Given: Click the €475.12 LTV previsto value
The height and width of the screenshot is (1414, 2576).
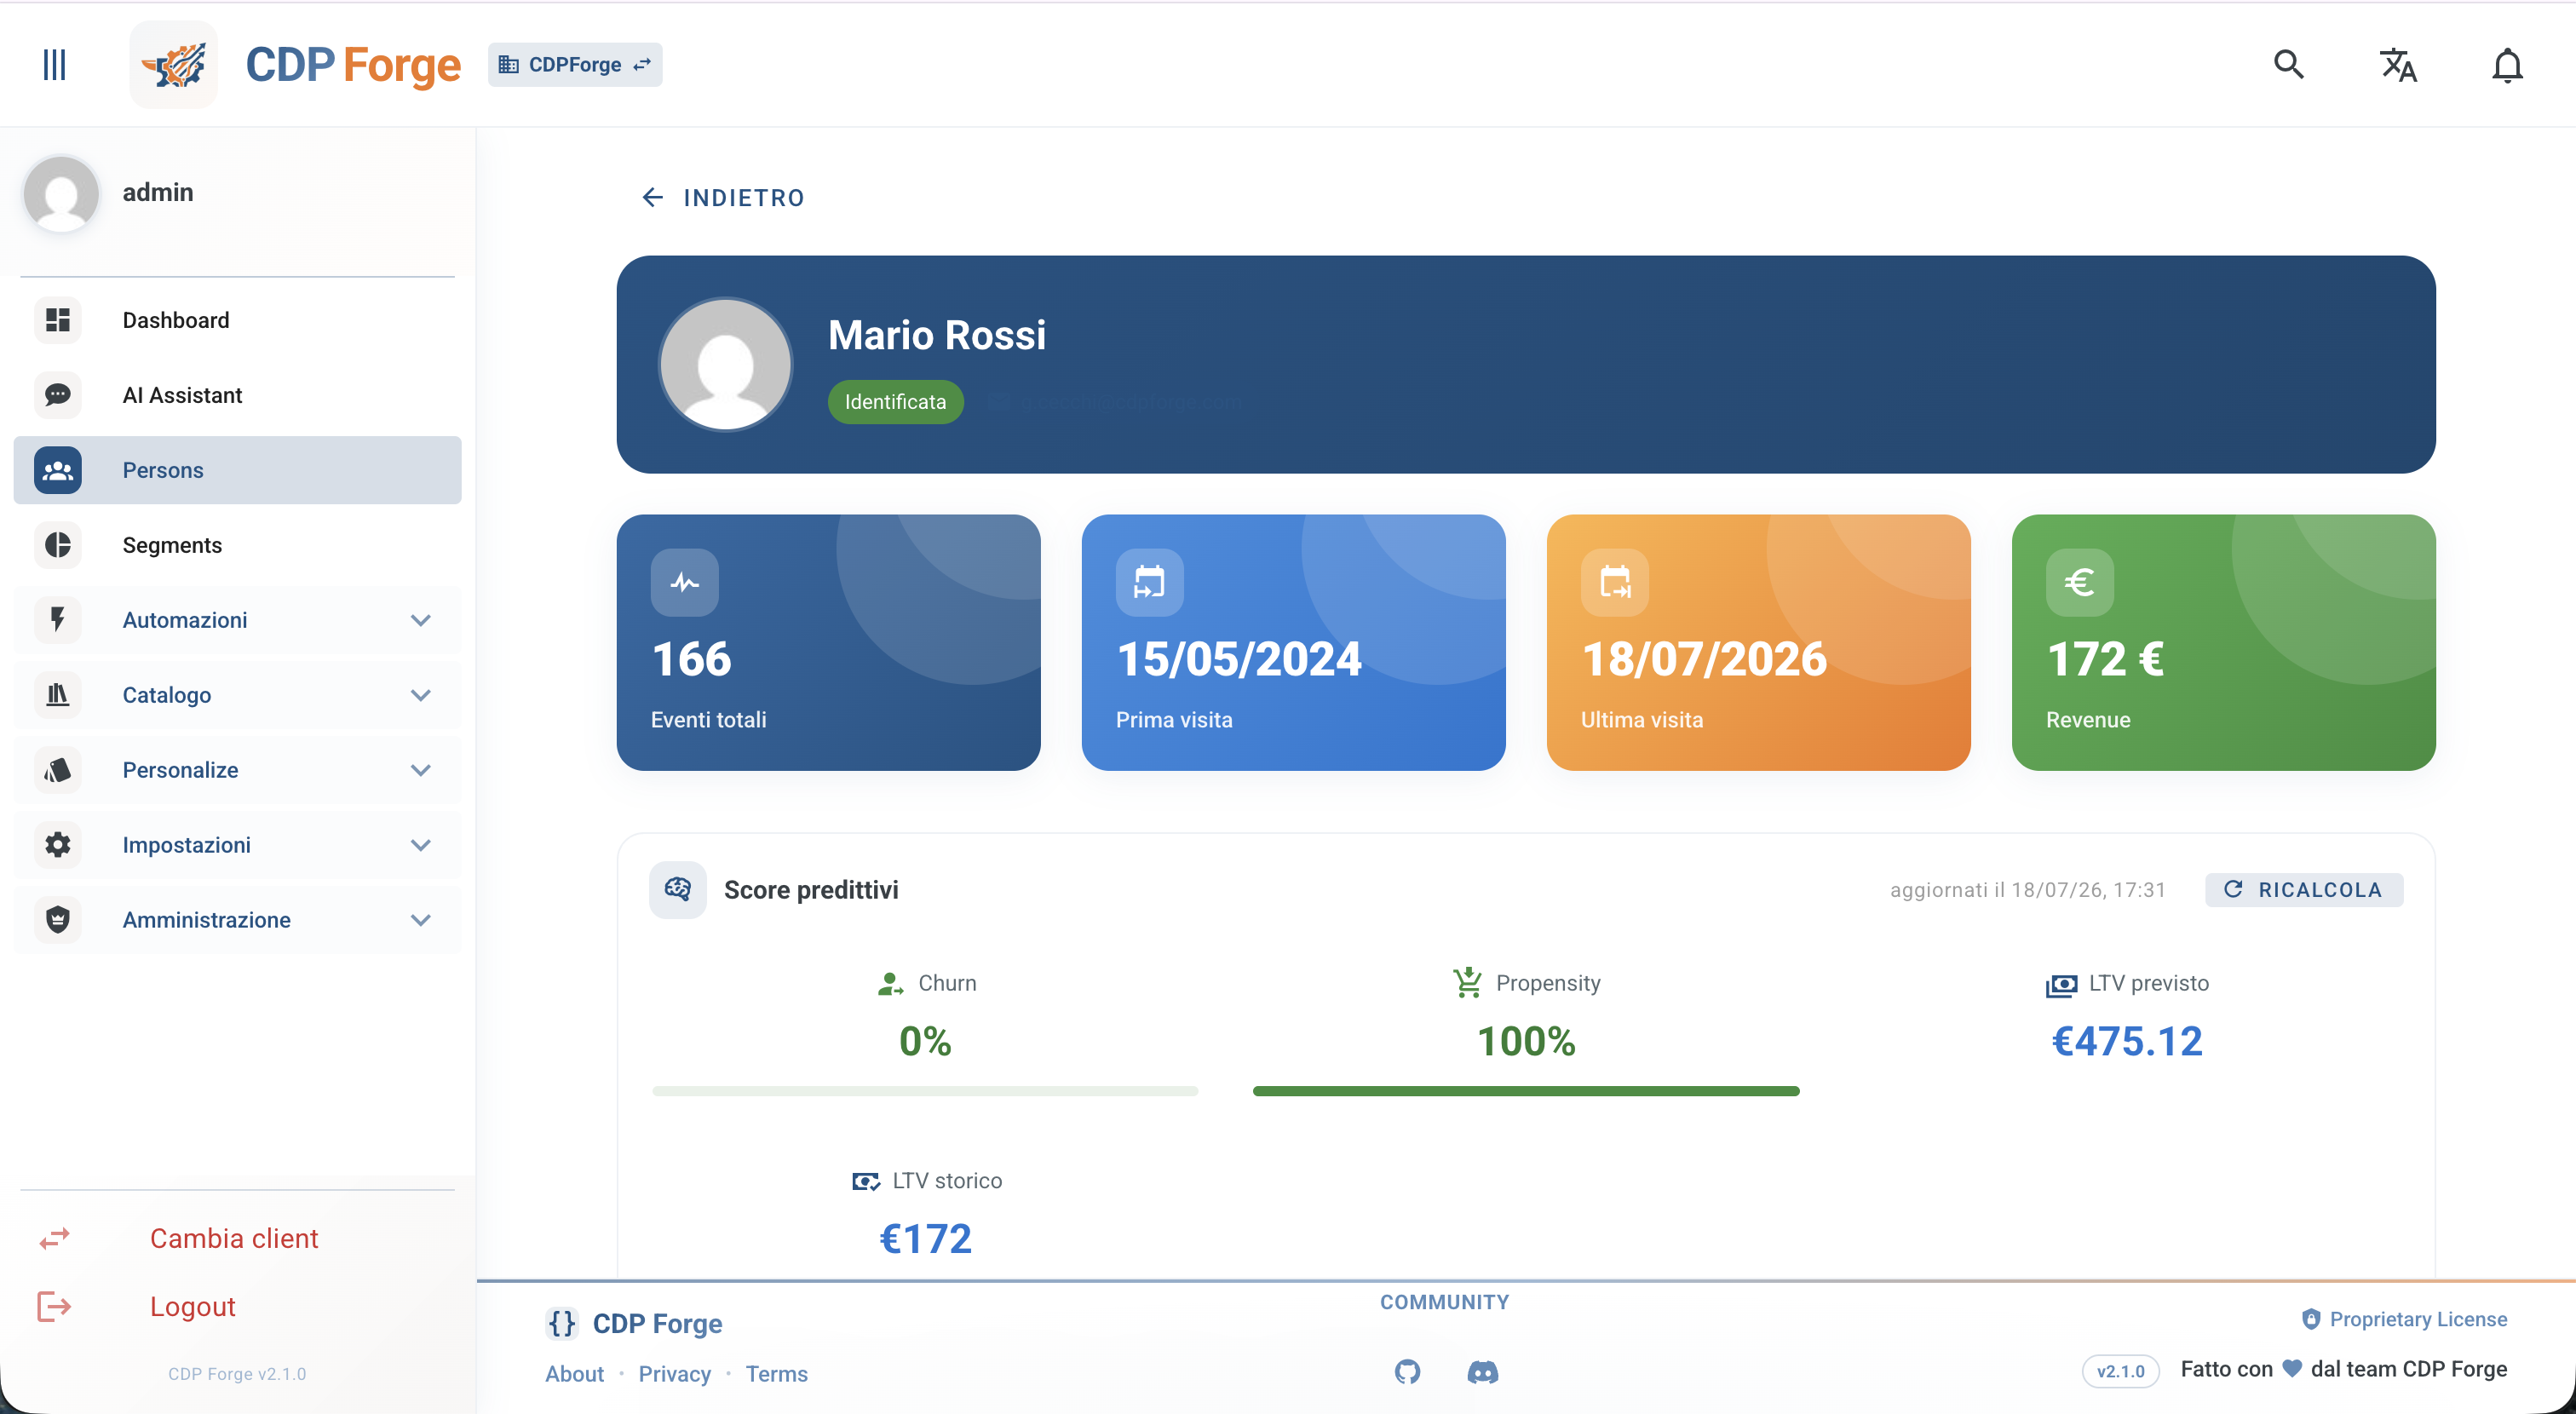Looking at the screenshot, I should [2127, 1042].
